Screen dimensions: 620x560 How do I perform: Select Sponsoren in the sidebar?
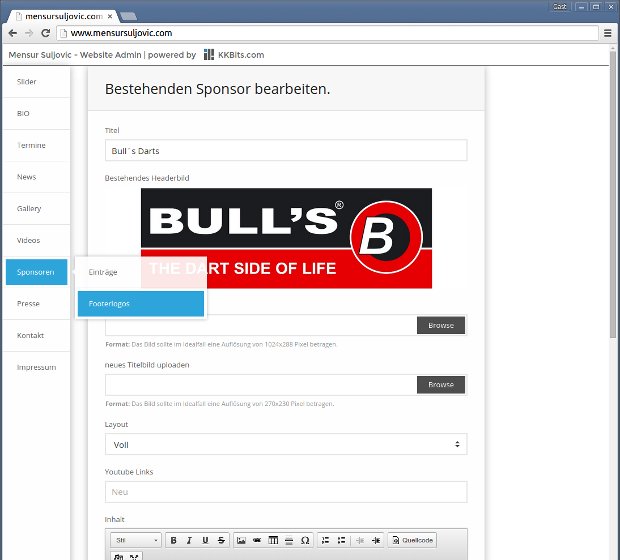tap(36, 272)
